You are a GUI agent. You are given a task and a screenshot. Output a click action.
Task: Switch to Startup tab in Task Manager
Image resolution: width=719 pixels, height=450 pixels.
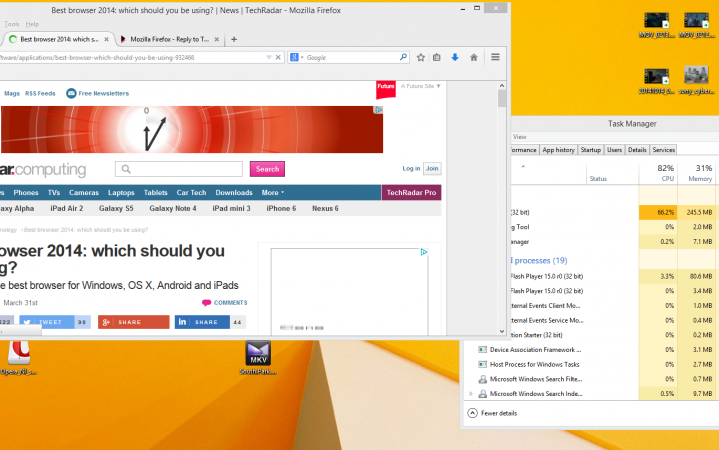591,150
